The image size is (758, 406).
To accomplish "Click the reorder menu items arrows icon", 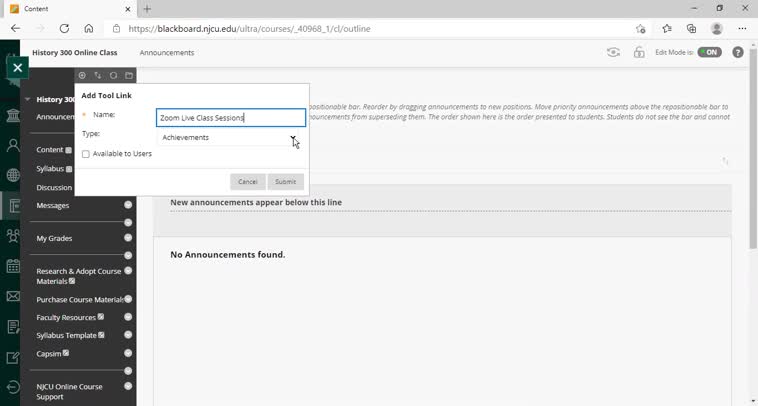I will click(x=98, y=75).
